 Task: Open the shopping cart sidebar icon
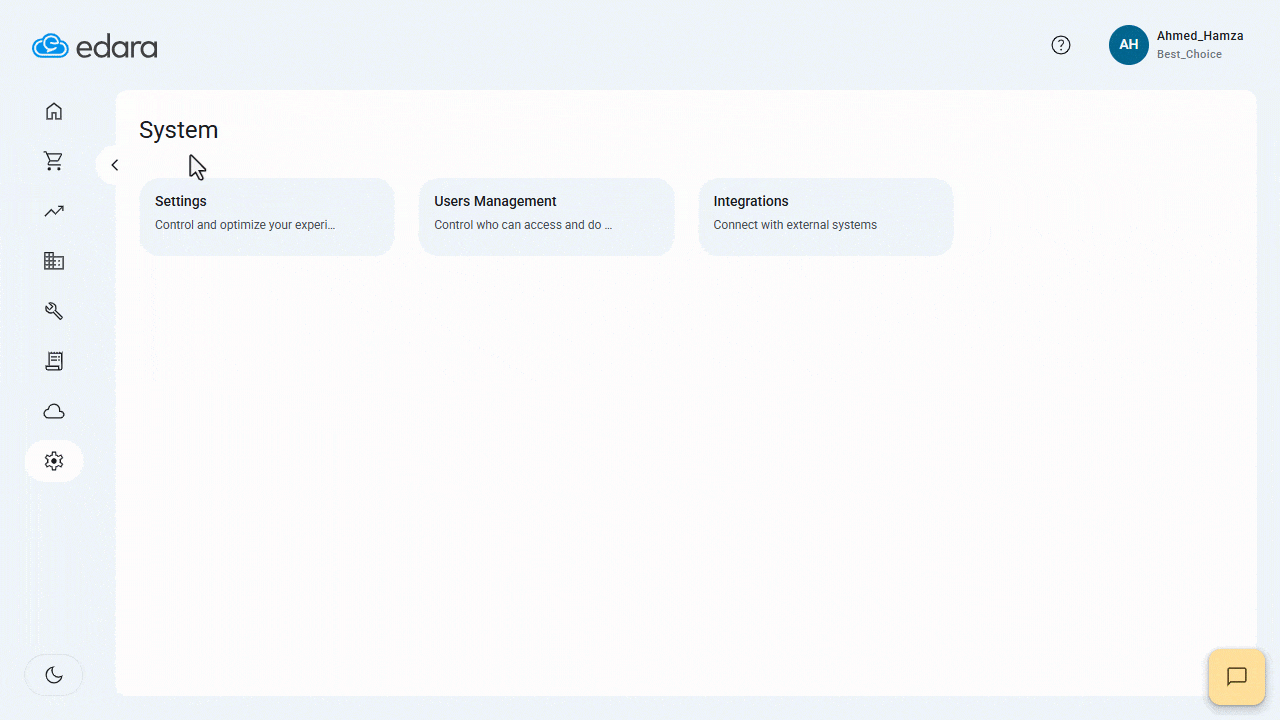54,161
